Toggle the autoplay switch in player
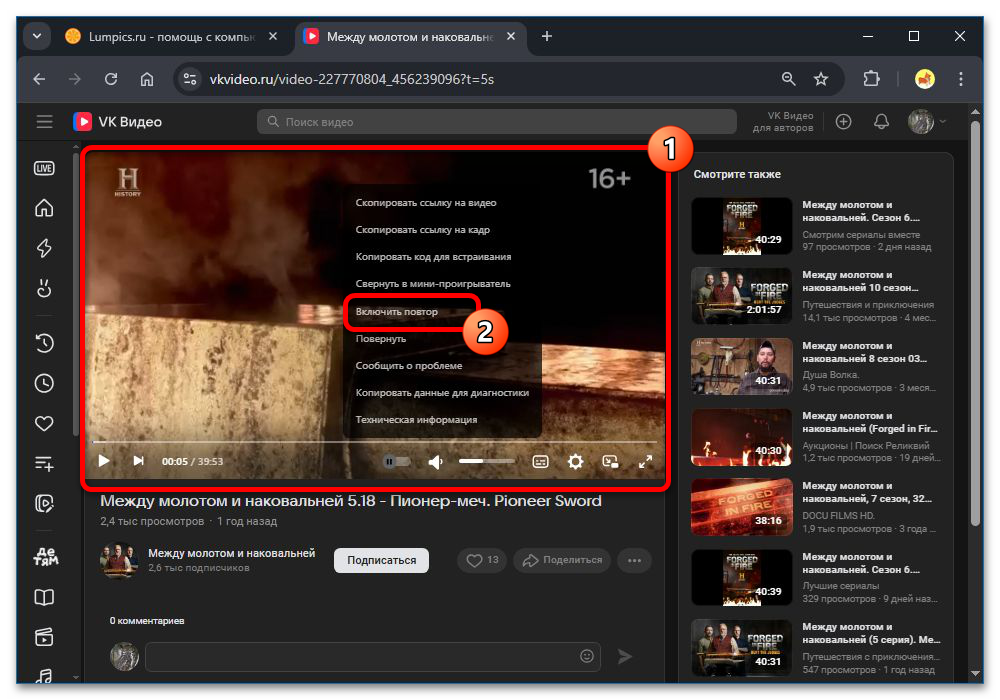The image size is (1000, 700). coord(397,462)
